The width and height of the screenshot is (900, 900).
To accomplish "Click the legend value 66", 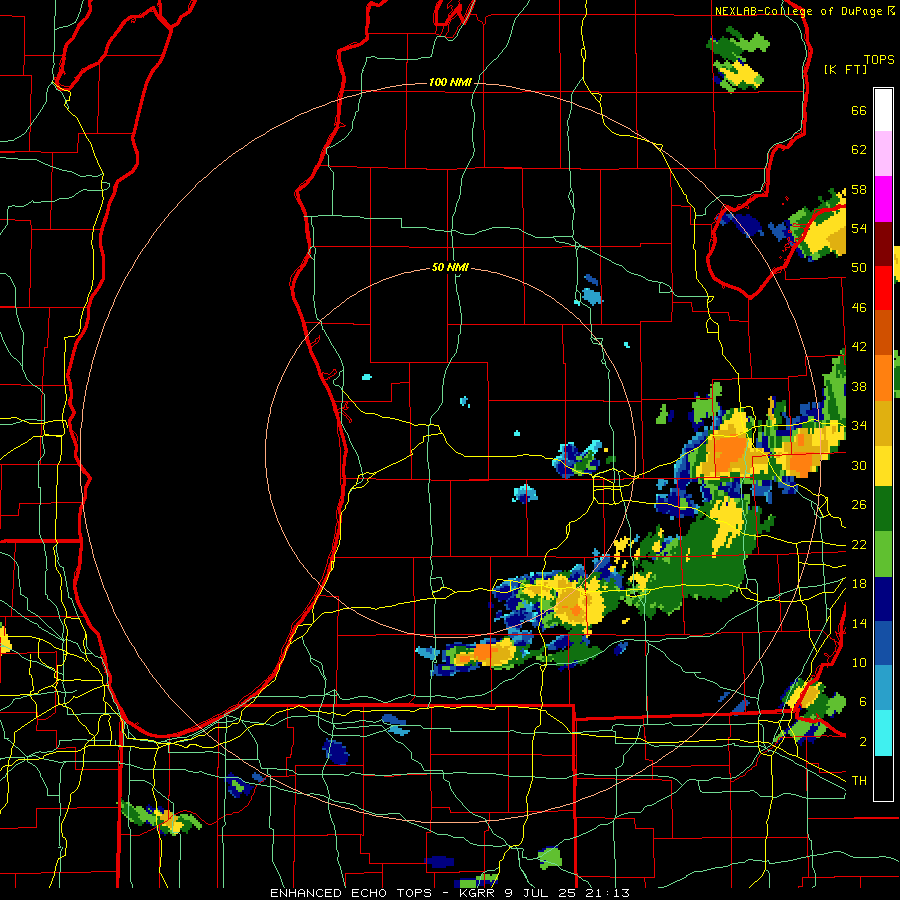I will pyautogui.click(x=859, y=111).
